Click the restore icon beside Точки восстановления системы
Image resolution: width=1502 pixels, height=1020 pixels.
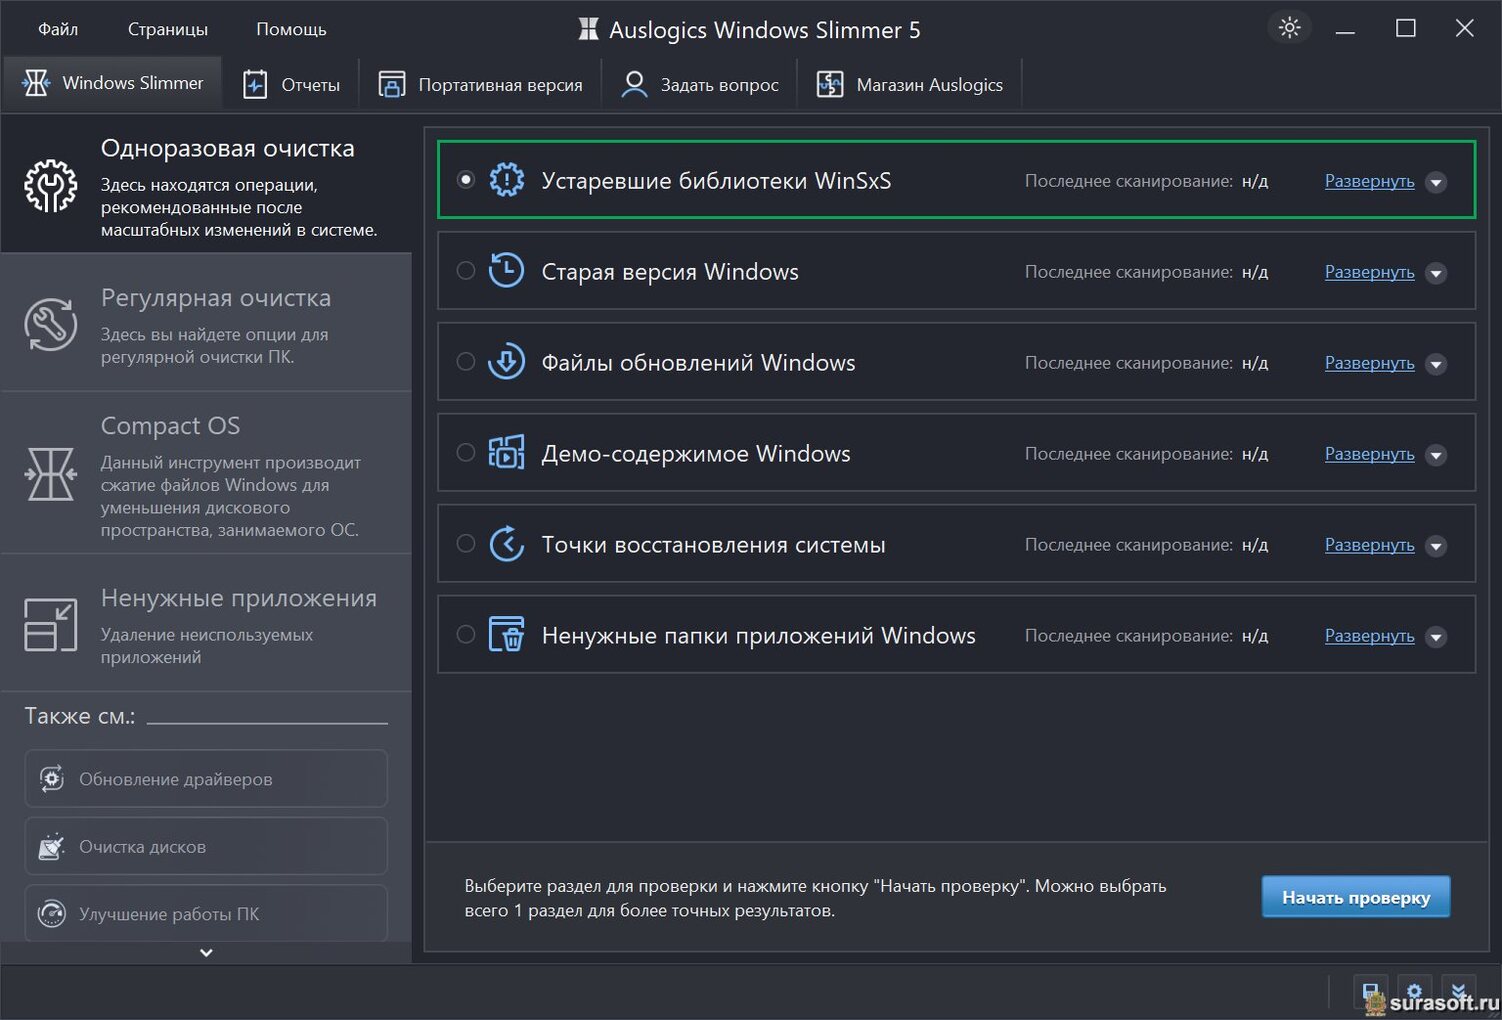tap(507, 544)
